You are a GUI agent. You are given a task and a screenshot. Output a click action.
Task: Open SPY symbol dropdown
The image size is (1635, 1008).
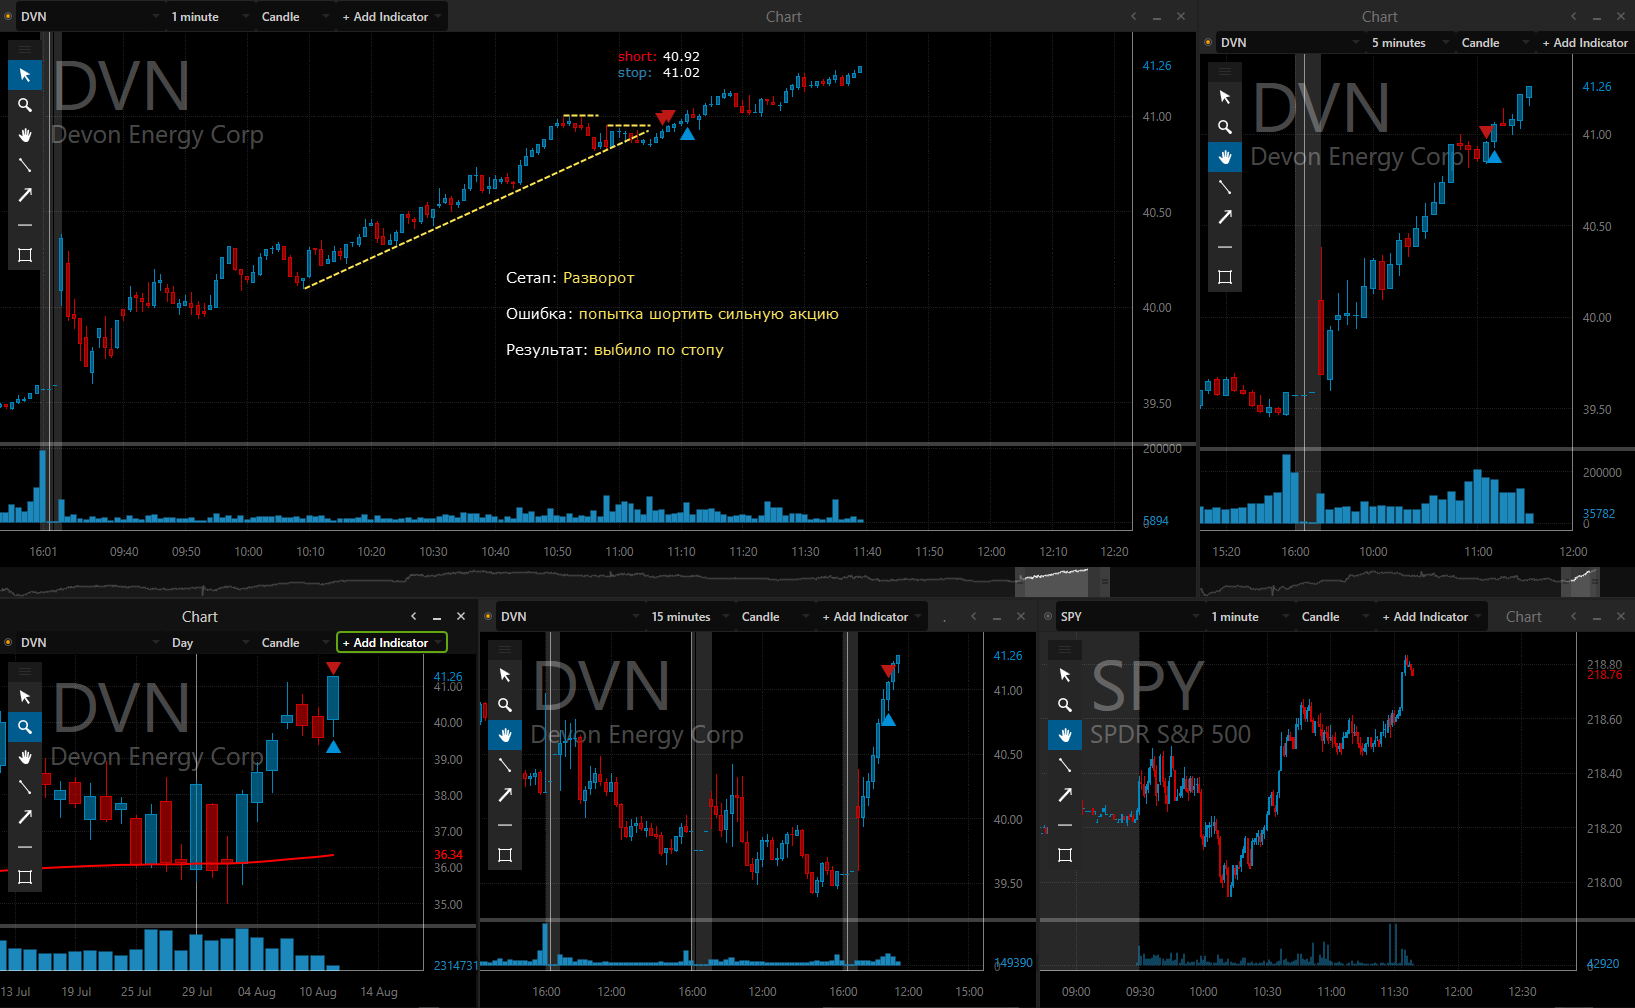click(x=1130, y=617)
